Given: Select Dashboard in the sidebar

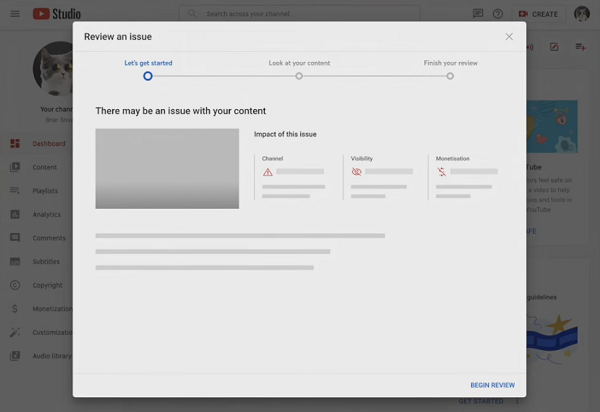Looking at the screenshot, I should 49,143.
